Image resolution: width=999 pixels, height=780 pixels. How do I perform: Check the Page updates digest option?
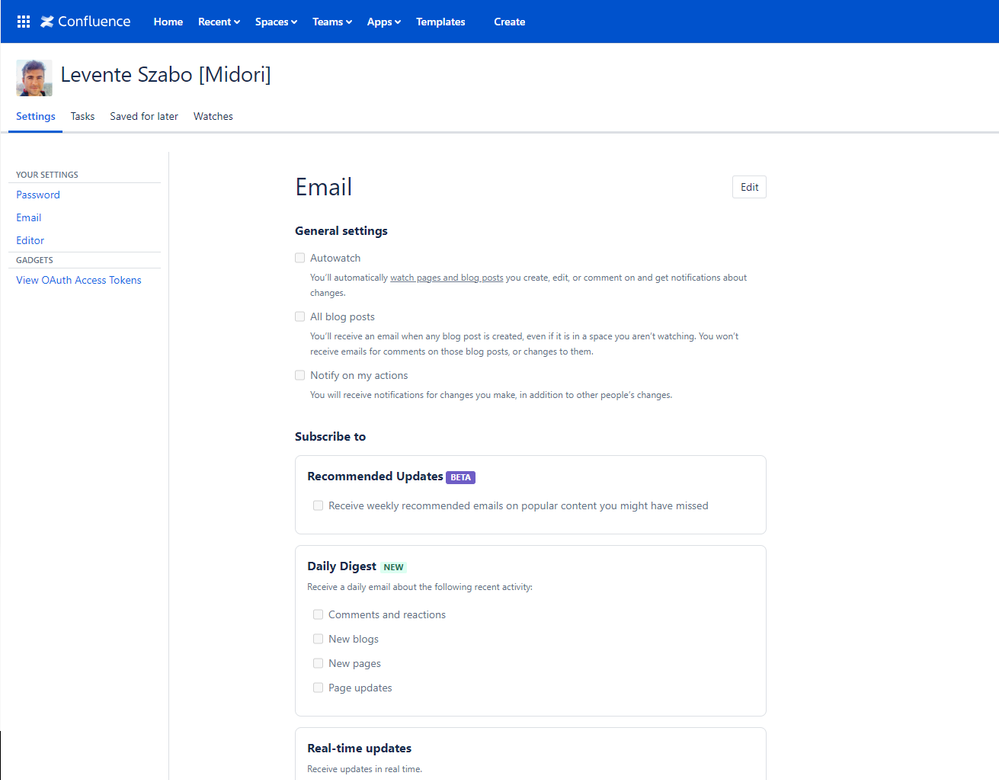tap(318, 687)
